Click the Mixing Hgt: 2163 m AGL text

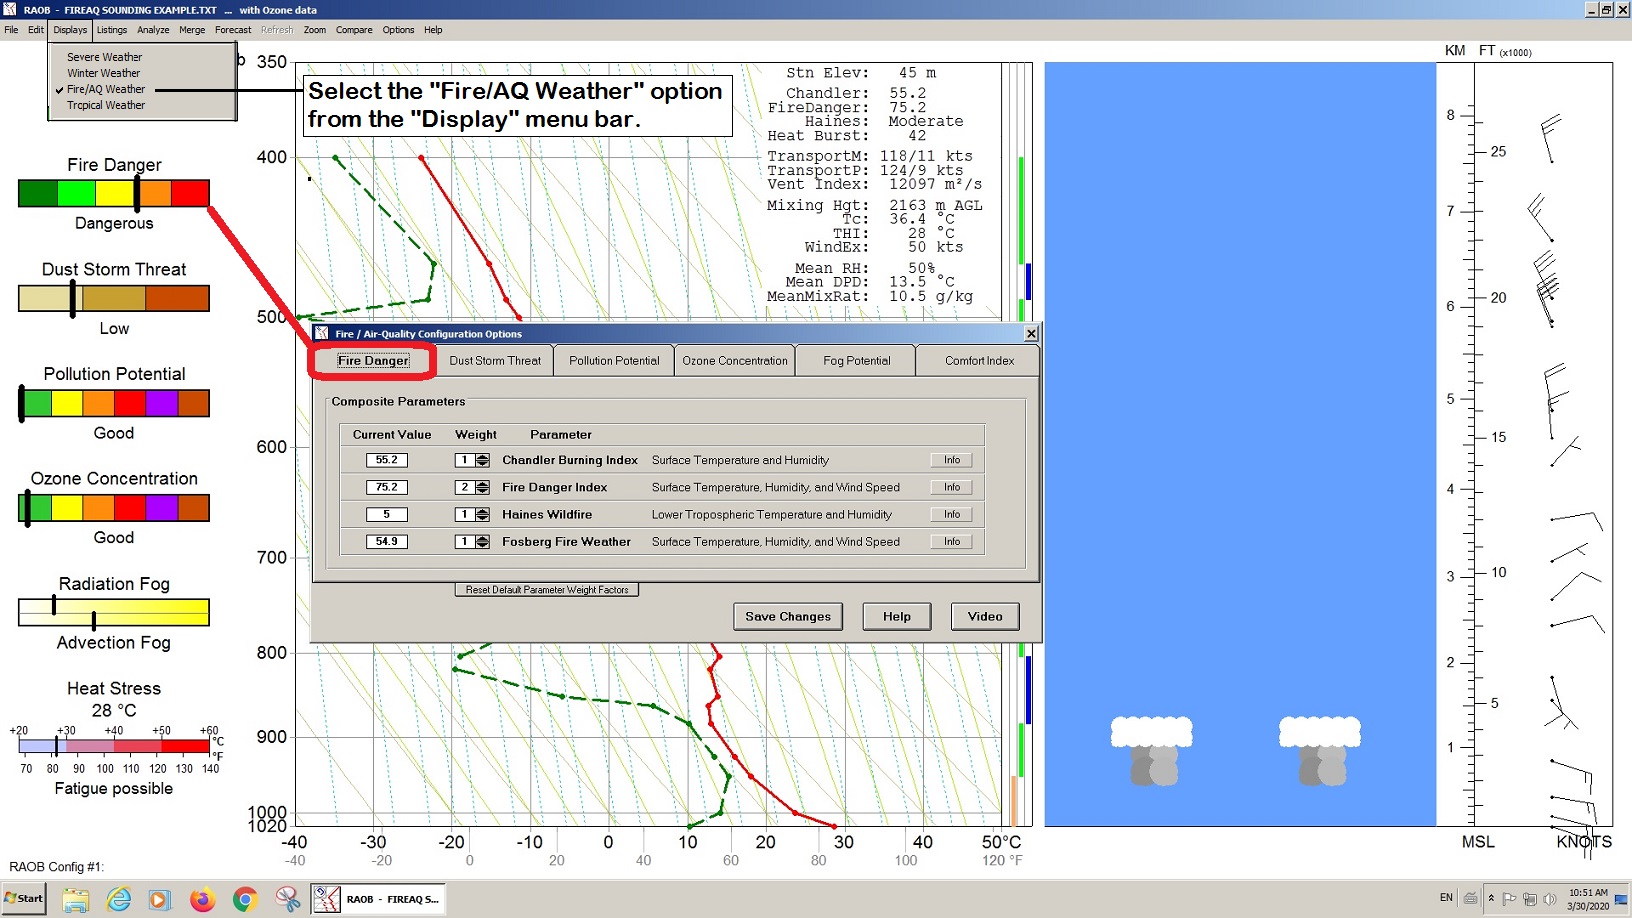pos(875,205)
